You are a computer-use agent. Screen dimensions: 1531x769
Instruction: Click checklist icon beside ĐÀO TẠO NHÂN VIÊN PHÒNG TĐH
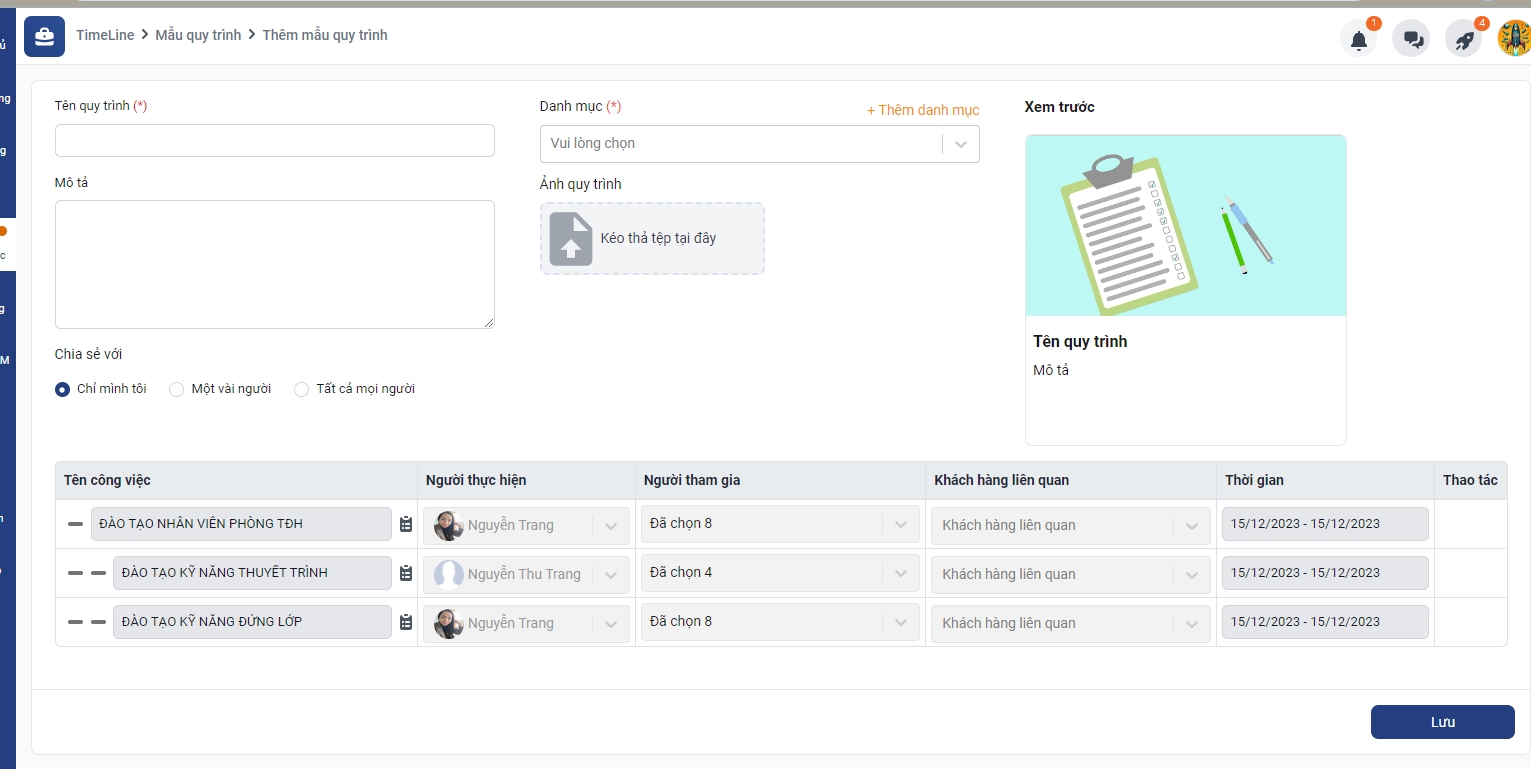pos(406,524)
